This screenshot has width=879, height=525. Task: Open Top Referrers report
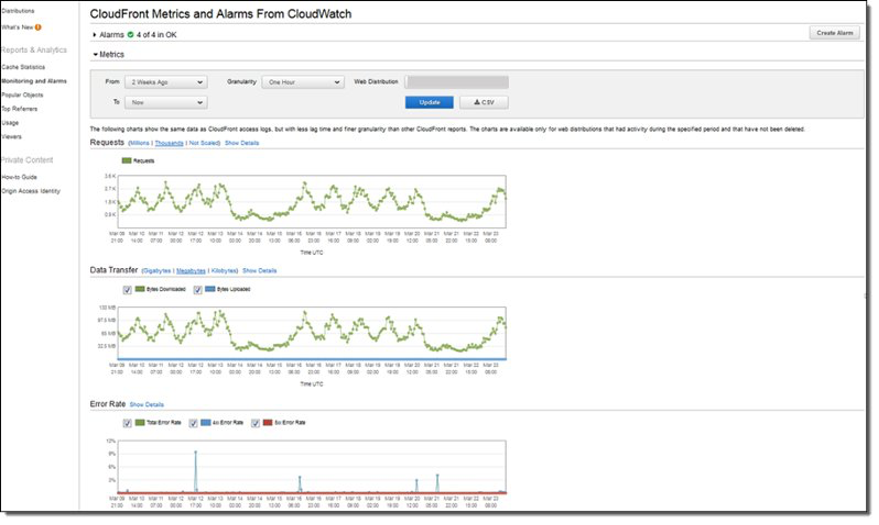coord(19,109)
